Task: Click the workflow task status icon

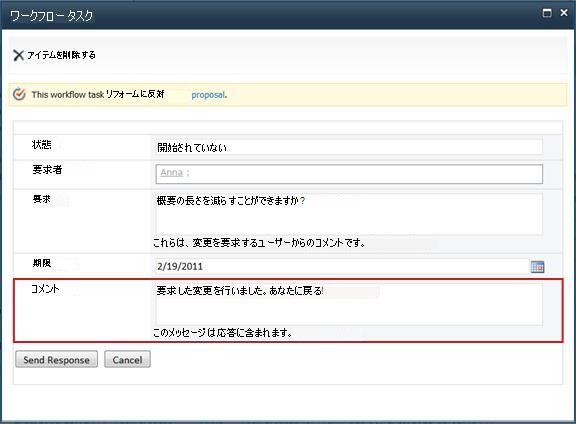Action: [19, 94]
